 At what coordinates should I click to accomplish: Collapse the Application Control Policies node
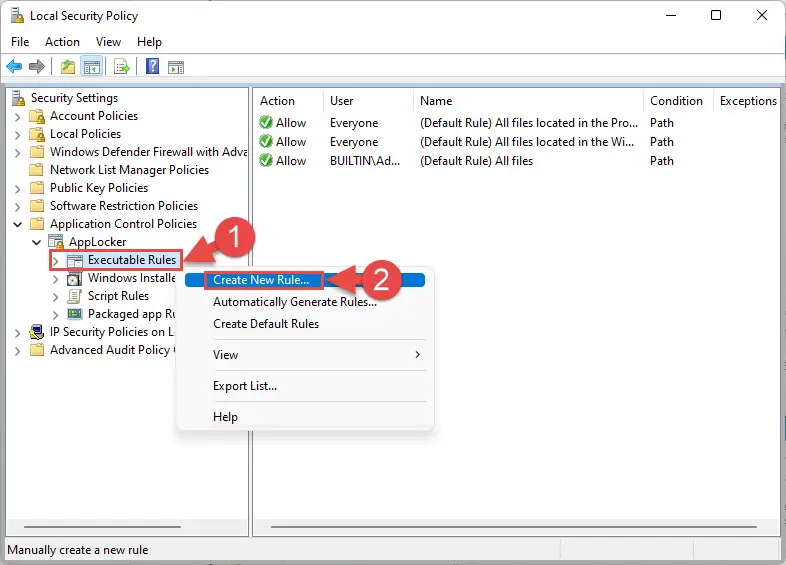(18, 224)
